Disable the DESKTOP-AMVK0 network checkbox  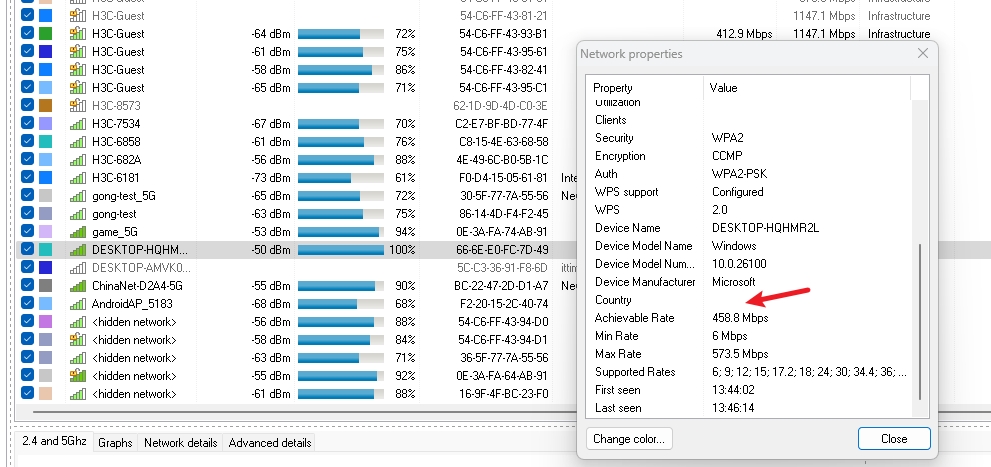(27, 268)
